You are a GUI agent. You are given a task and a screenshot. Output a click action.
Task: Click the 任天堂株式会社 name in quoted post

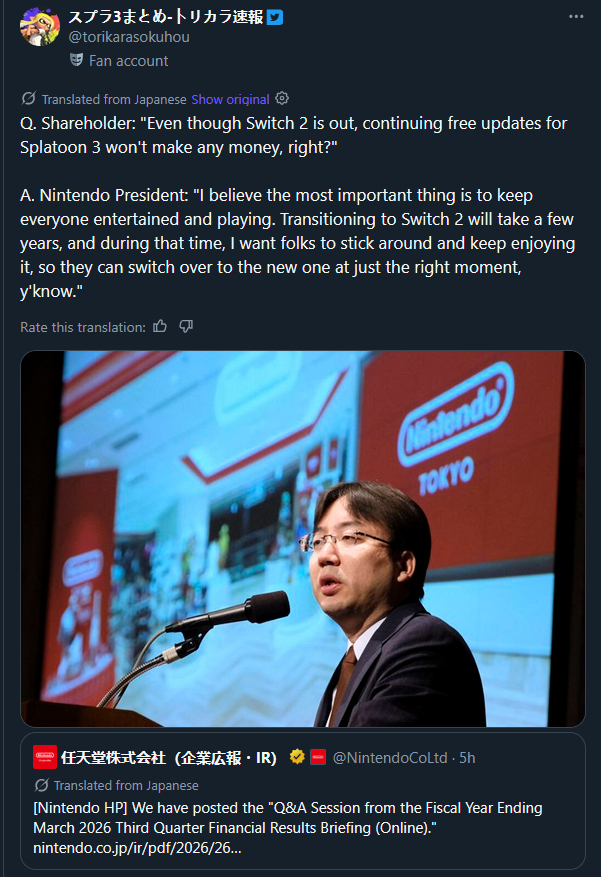[168, 757]
